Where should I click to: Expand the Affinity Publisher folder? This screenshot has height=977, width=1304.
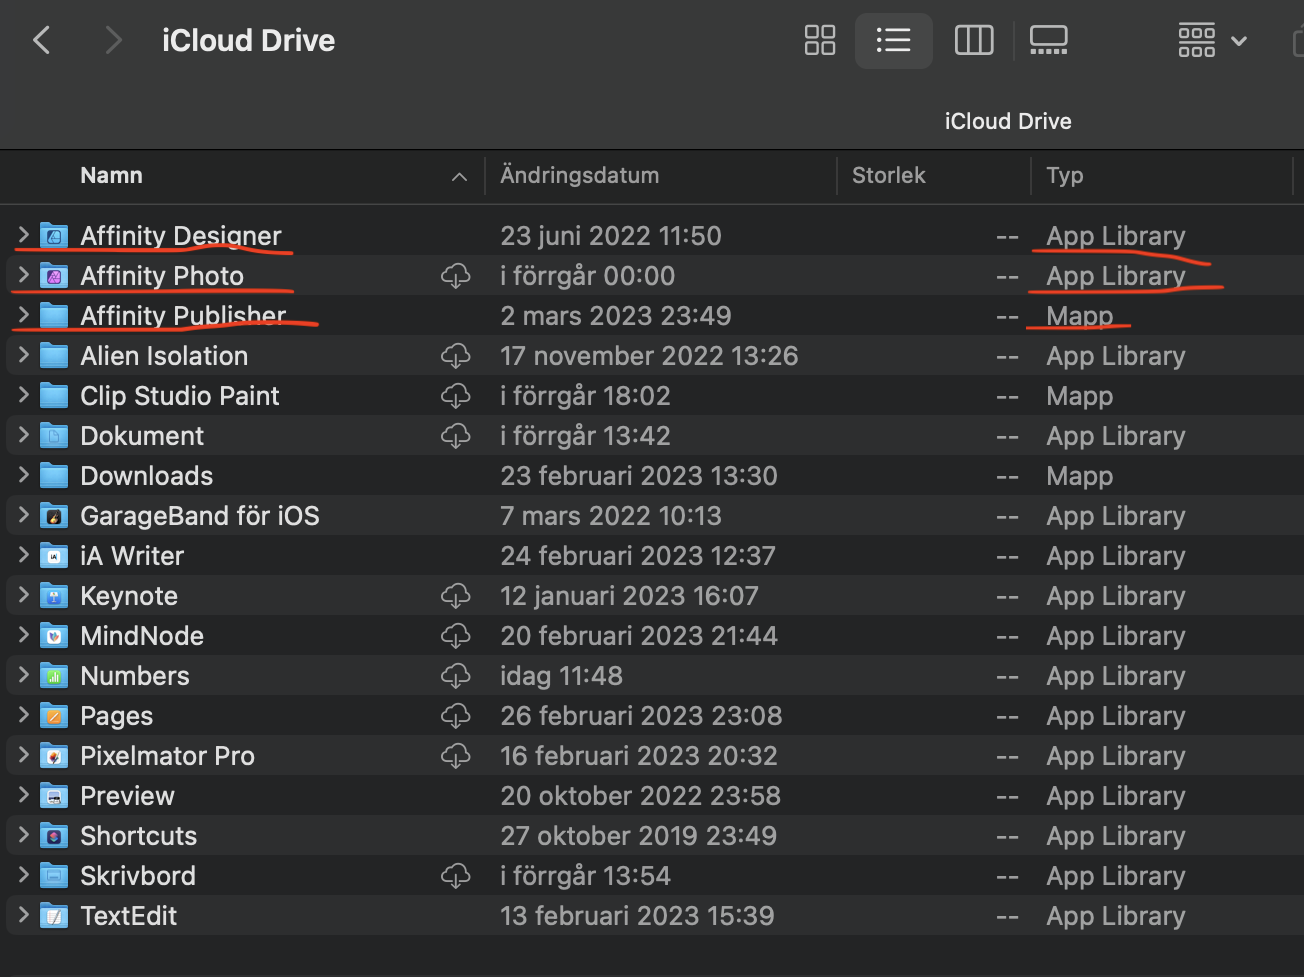pyautogui.click(x=23, y=315)
